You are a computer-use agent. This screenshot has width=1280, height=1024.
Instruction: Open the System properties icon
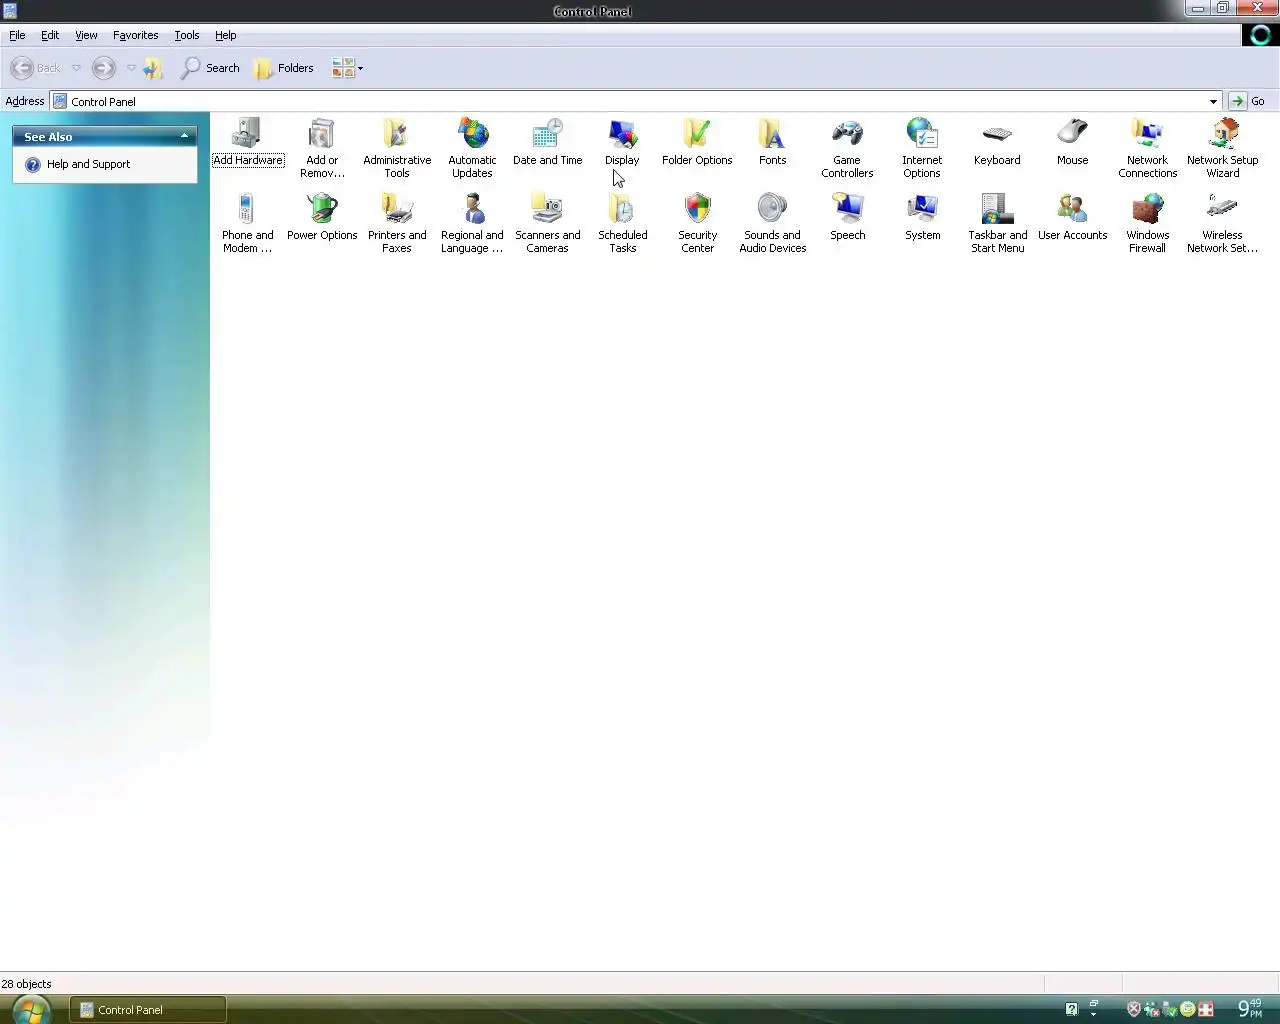tap(922, 208)
